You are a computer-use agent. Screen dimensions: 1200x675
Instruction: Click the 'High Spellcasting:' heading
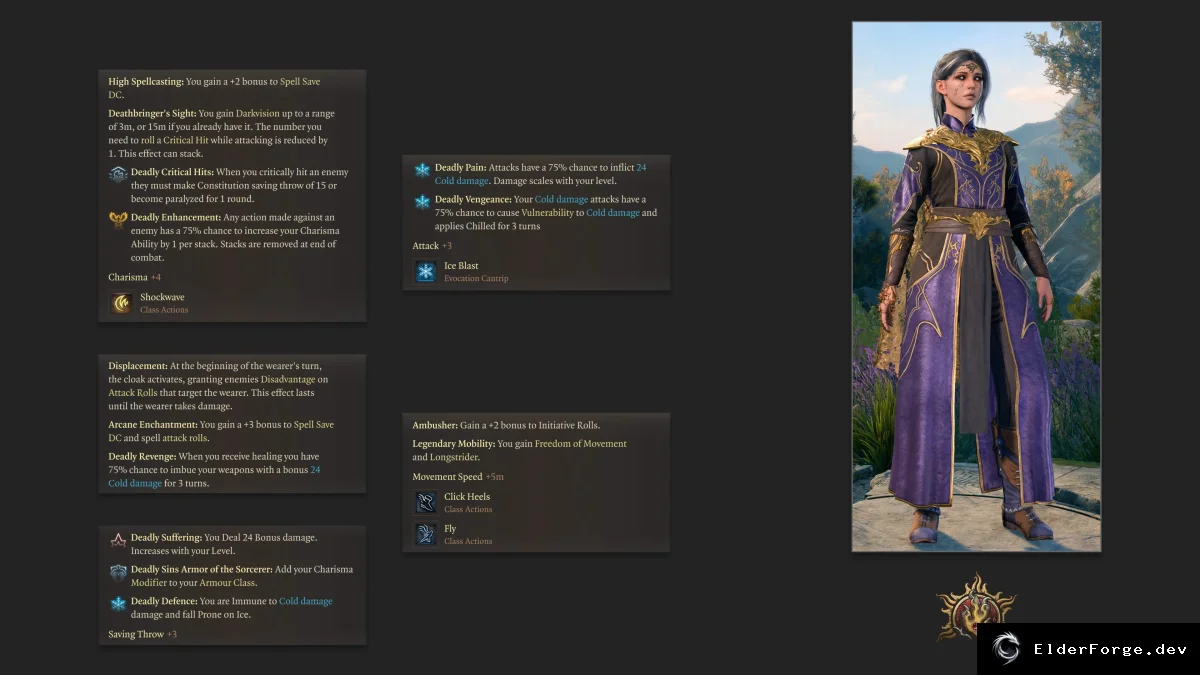coord(146,82)
